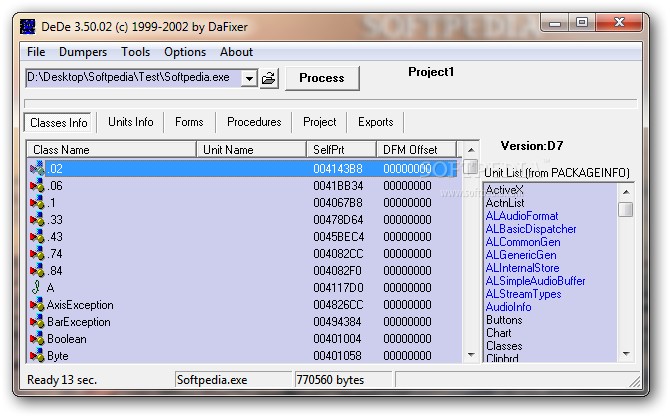Select Buttons in the unit list

[504, 320]
